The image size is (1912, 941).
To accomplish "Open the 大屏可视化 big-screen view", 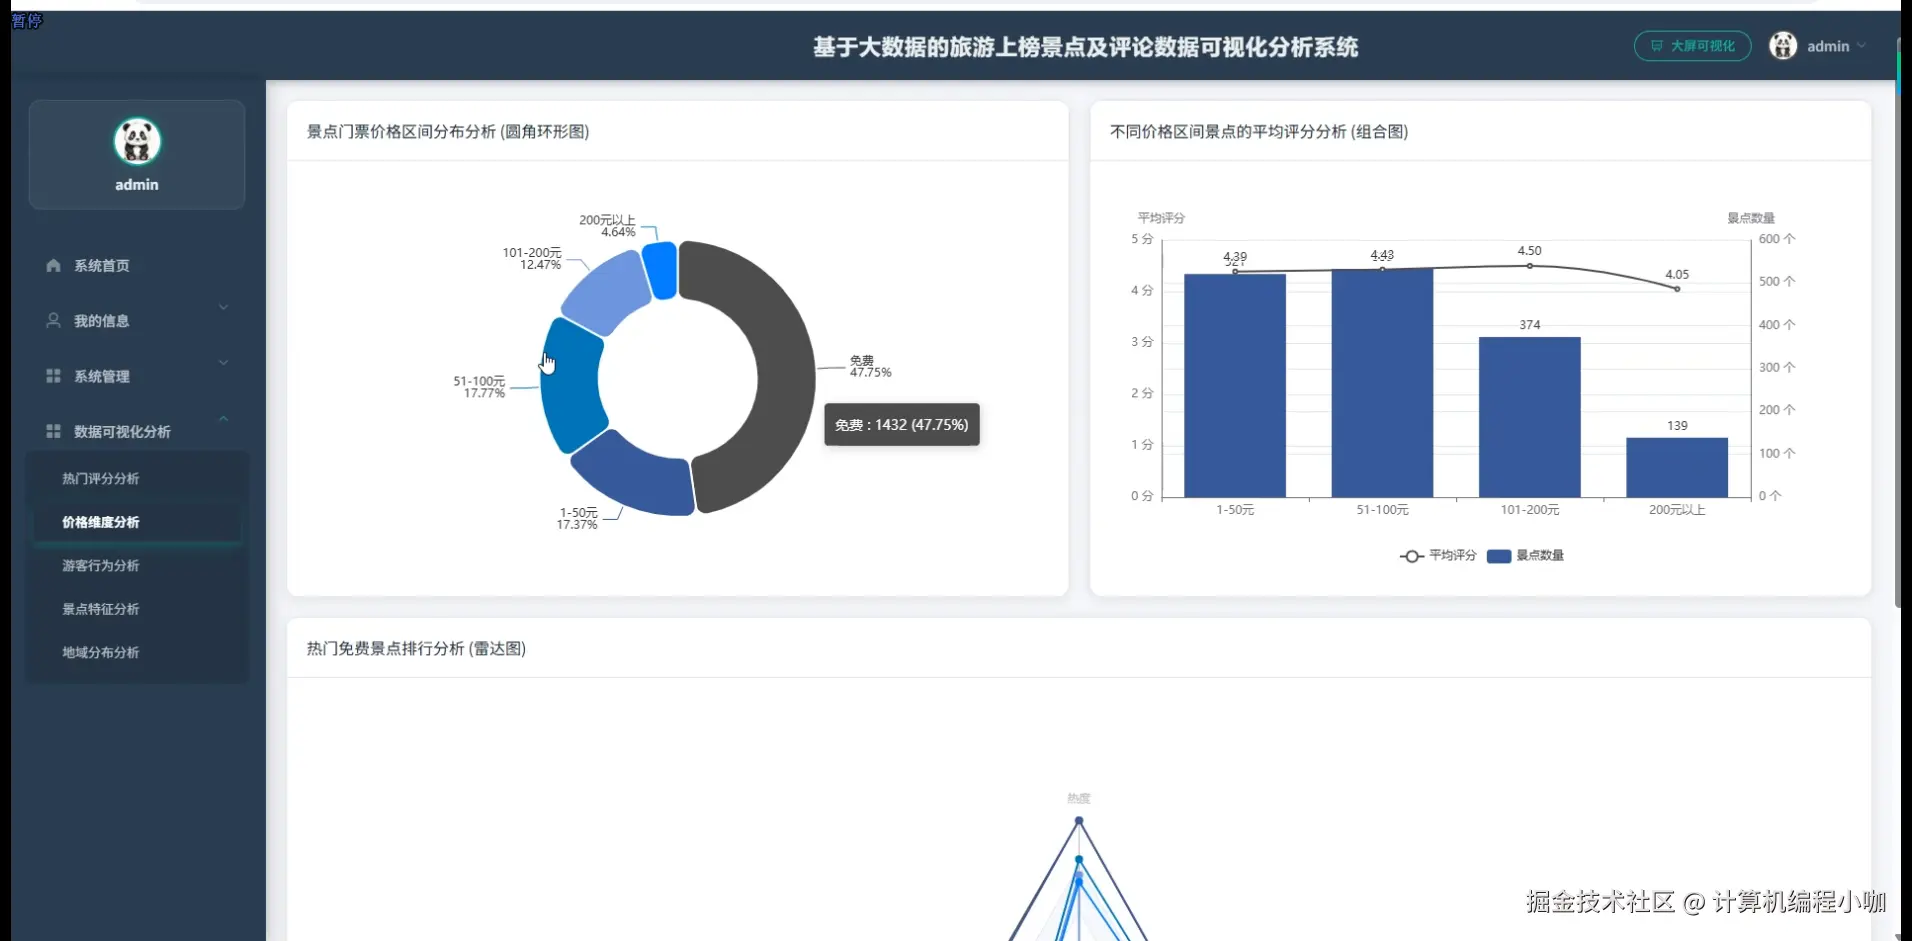I will pyautogui.click(x=1692, y=46).
